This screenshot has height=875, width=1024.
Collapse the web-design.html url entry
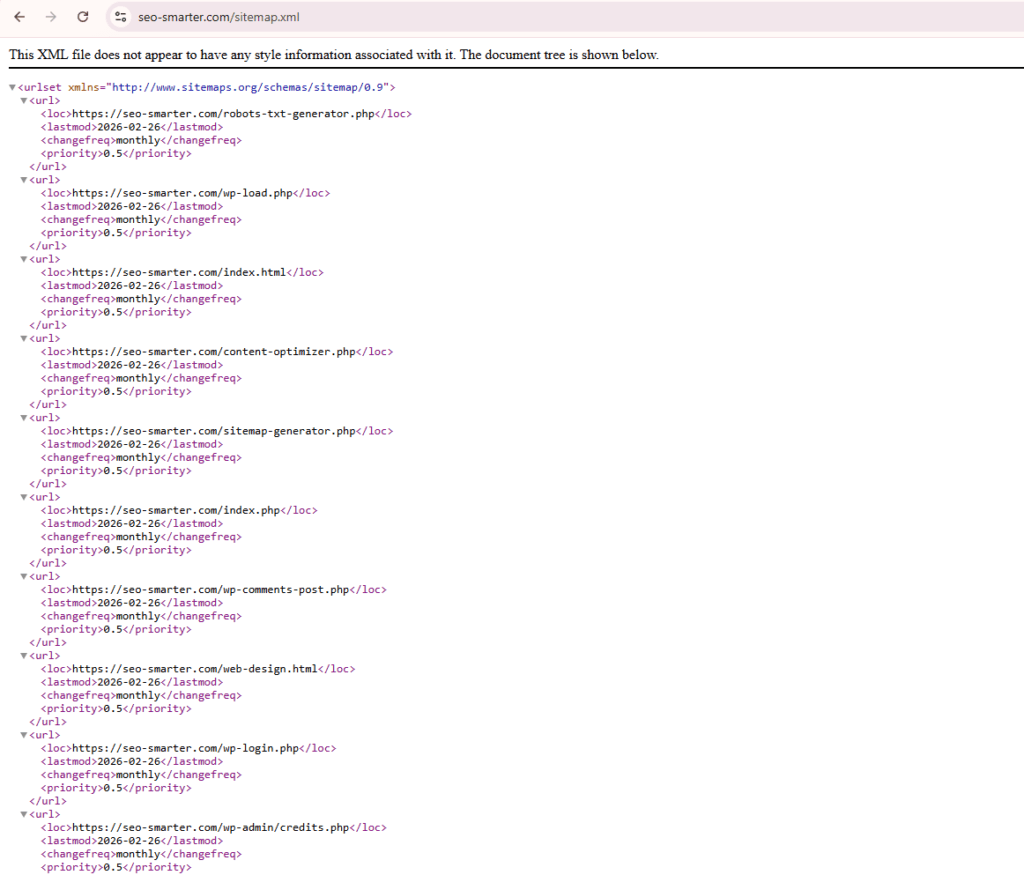[x=24, y=656]
